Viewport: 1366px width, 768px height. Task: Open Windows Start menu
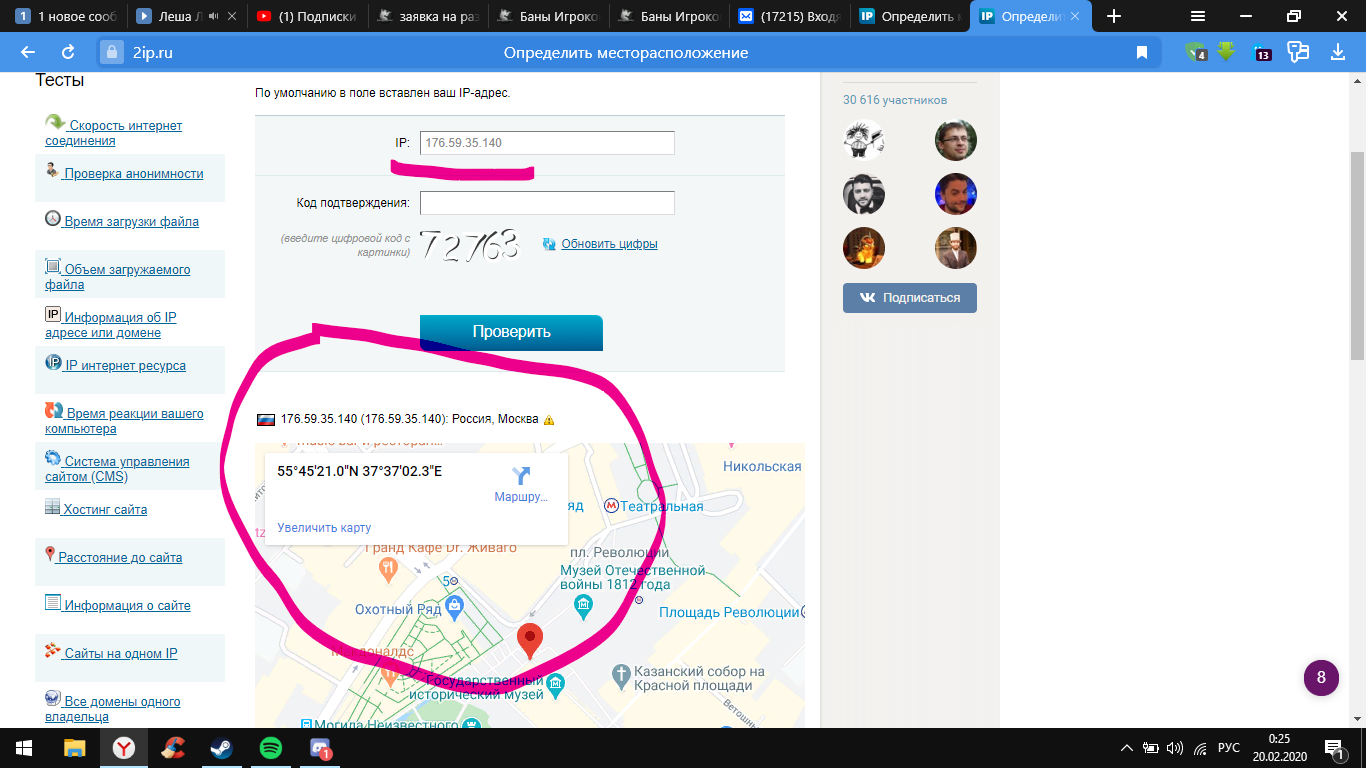click(24, 748)
